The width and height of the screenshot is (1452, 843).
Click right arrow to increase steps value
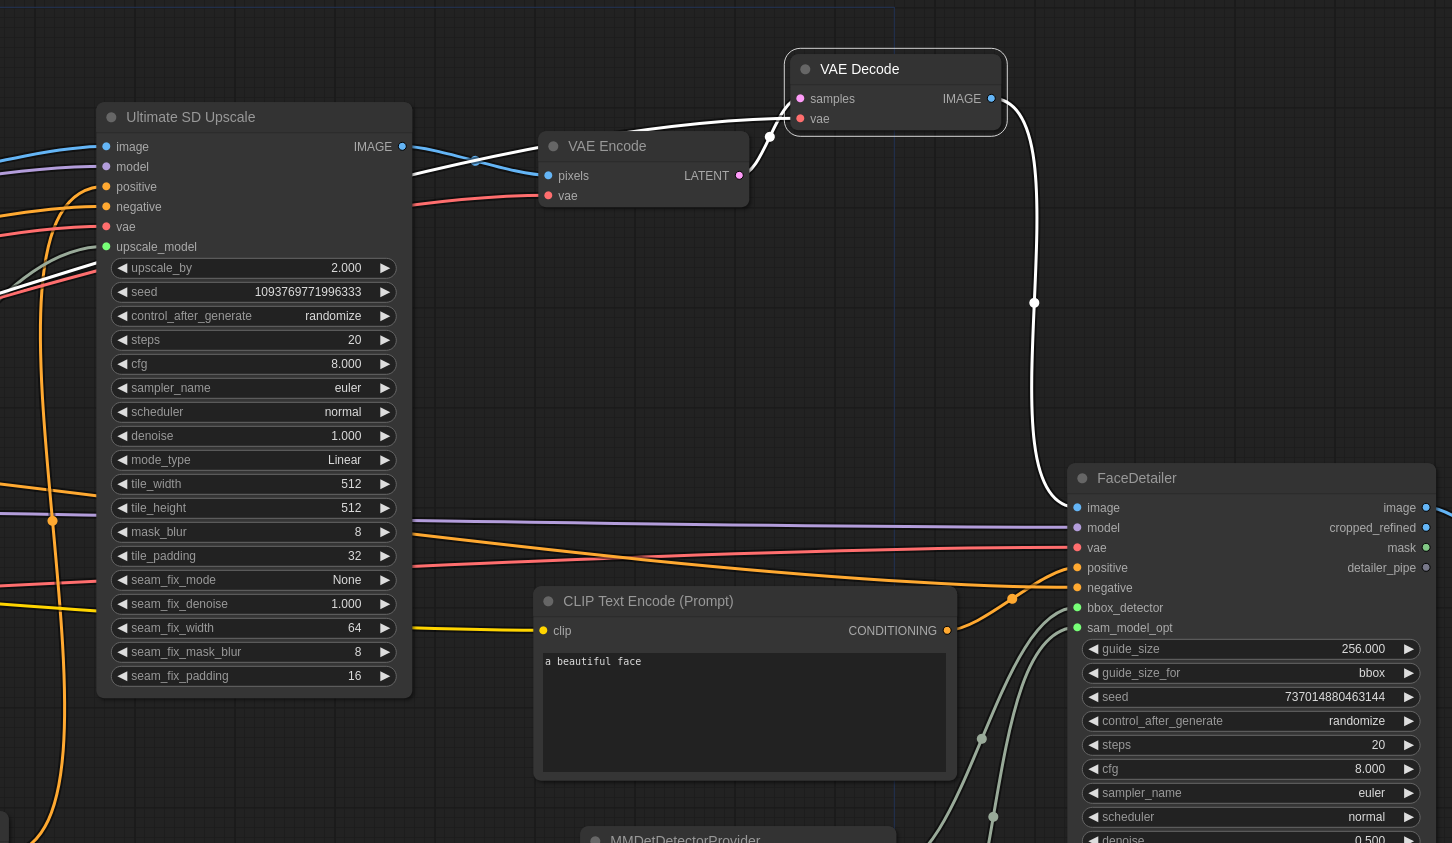pyautogui.click(x=385, y=340)
